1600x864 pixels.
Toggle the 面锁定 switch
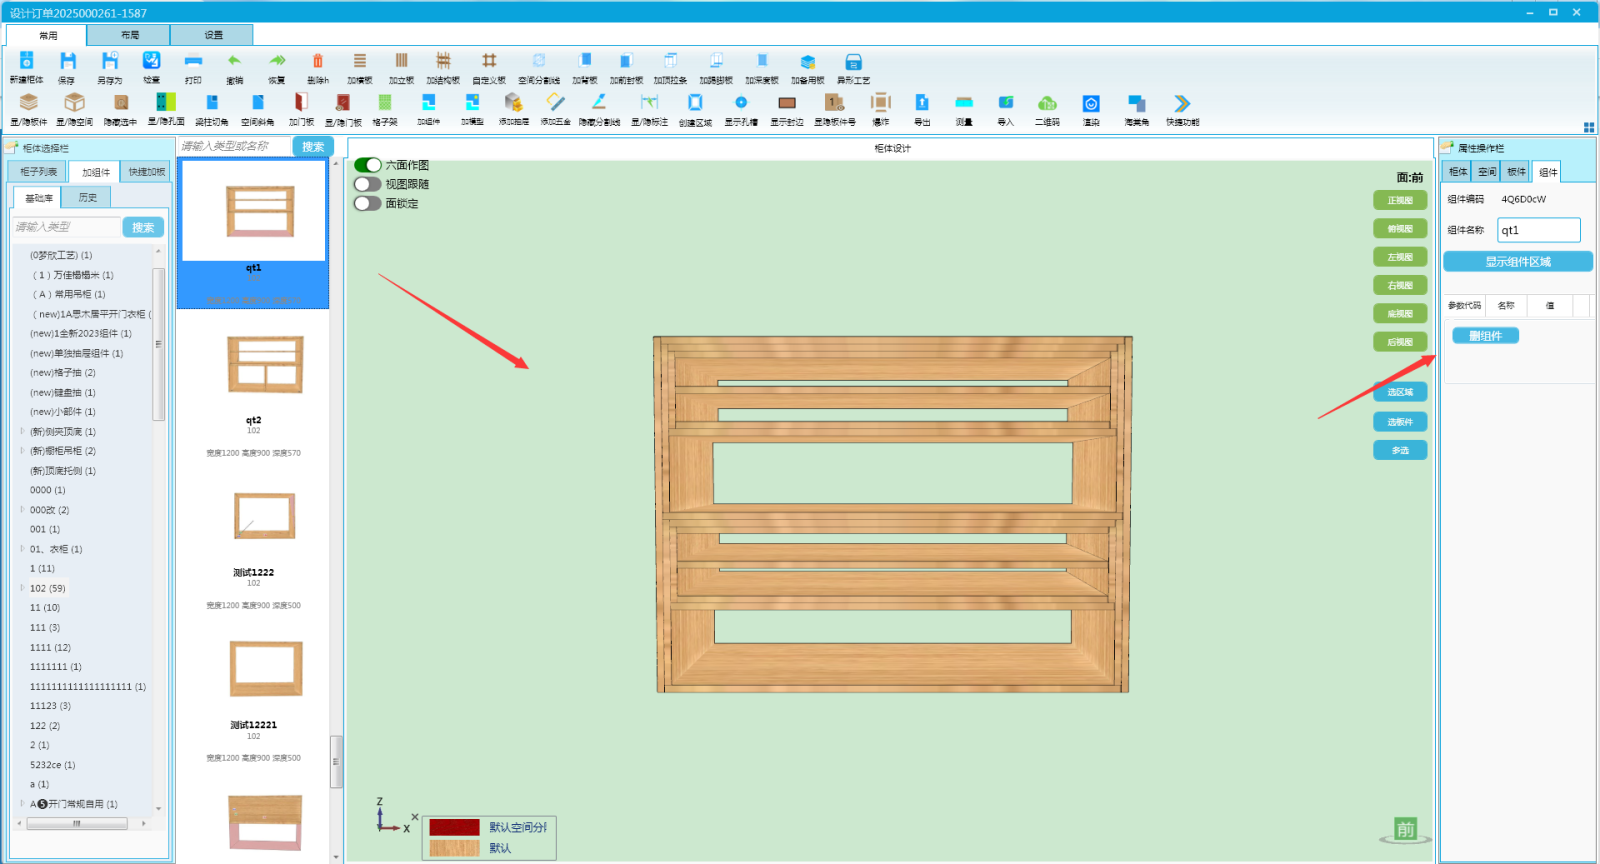367,203
